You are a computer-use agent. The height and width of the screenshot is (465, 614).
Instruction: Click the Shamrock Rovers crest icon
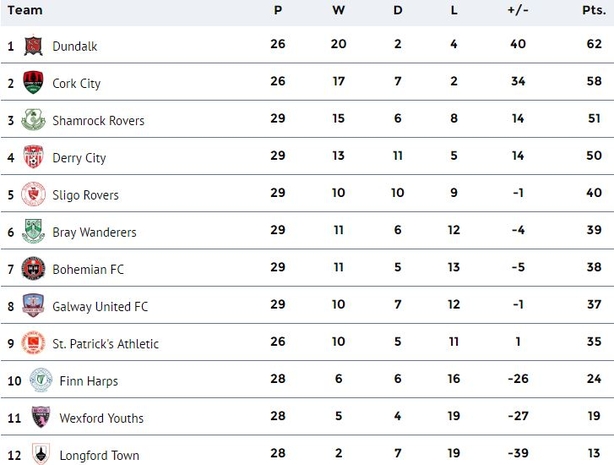pos(33,120)
